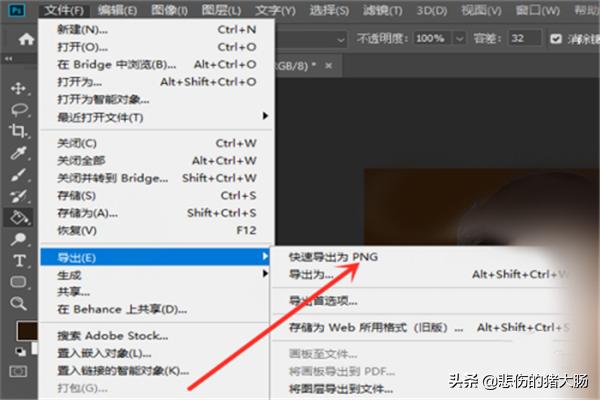
Task: Collapse the toolbar double-arrow handle
Action: [8, 59]
